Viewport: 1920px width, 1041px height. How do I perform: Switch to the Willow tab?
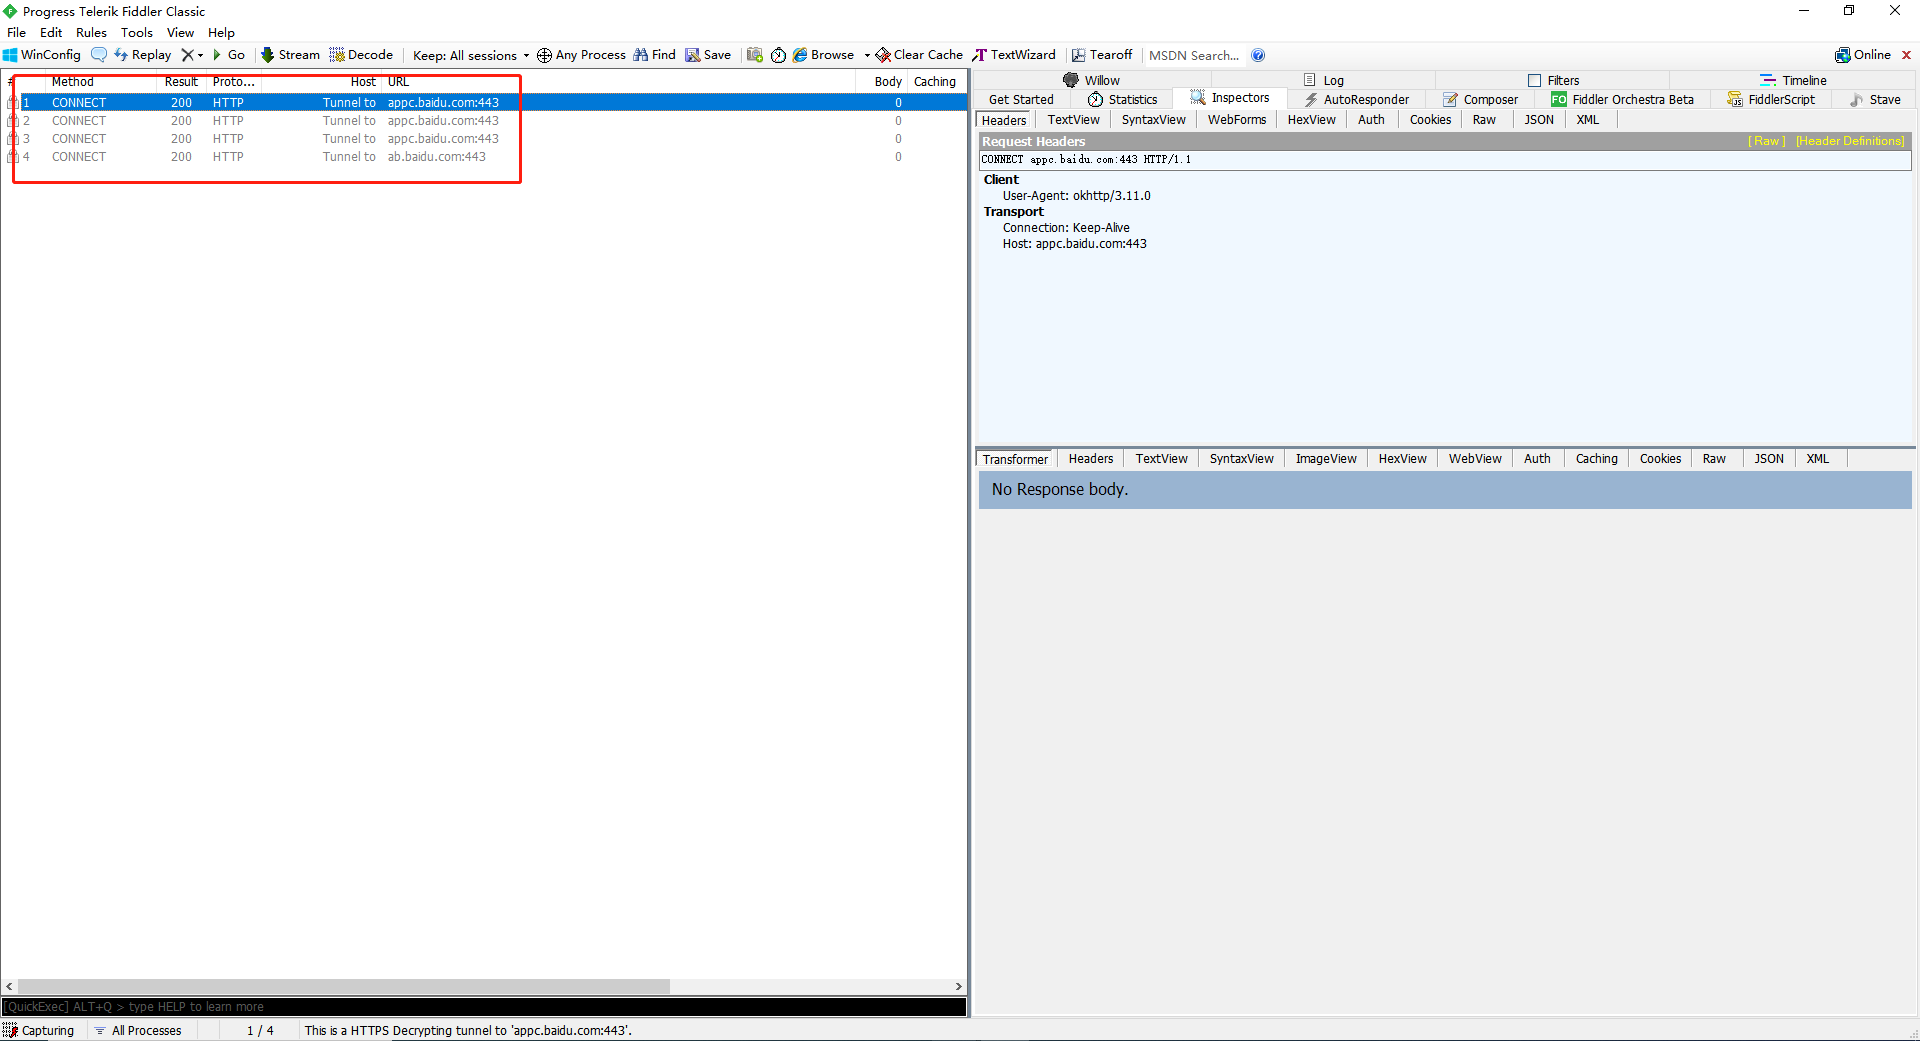tap(1092, 80)
